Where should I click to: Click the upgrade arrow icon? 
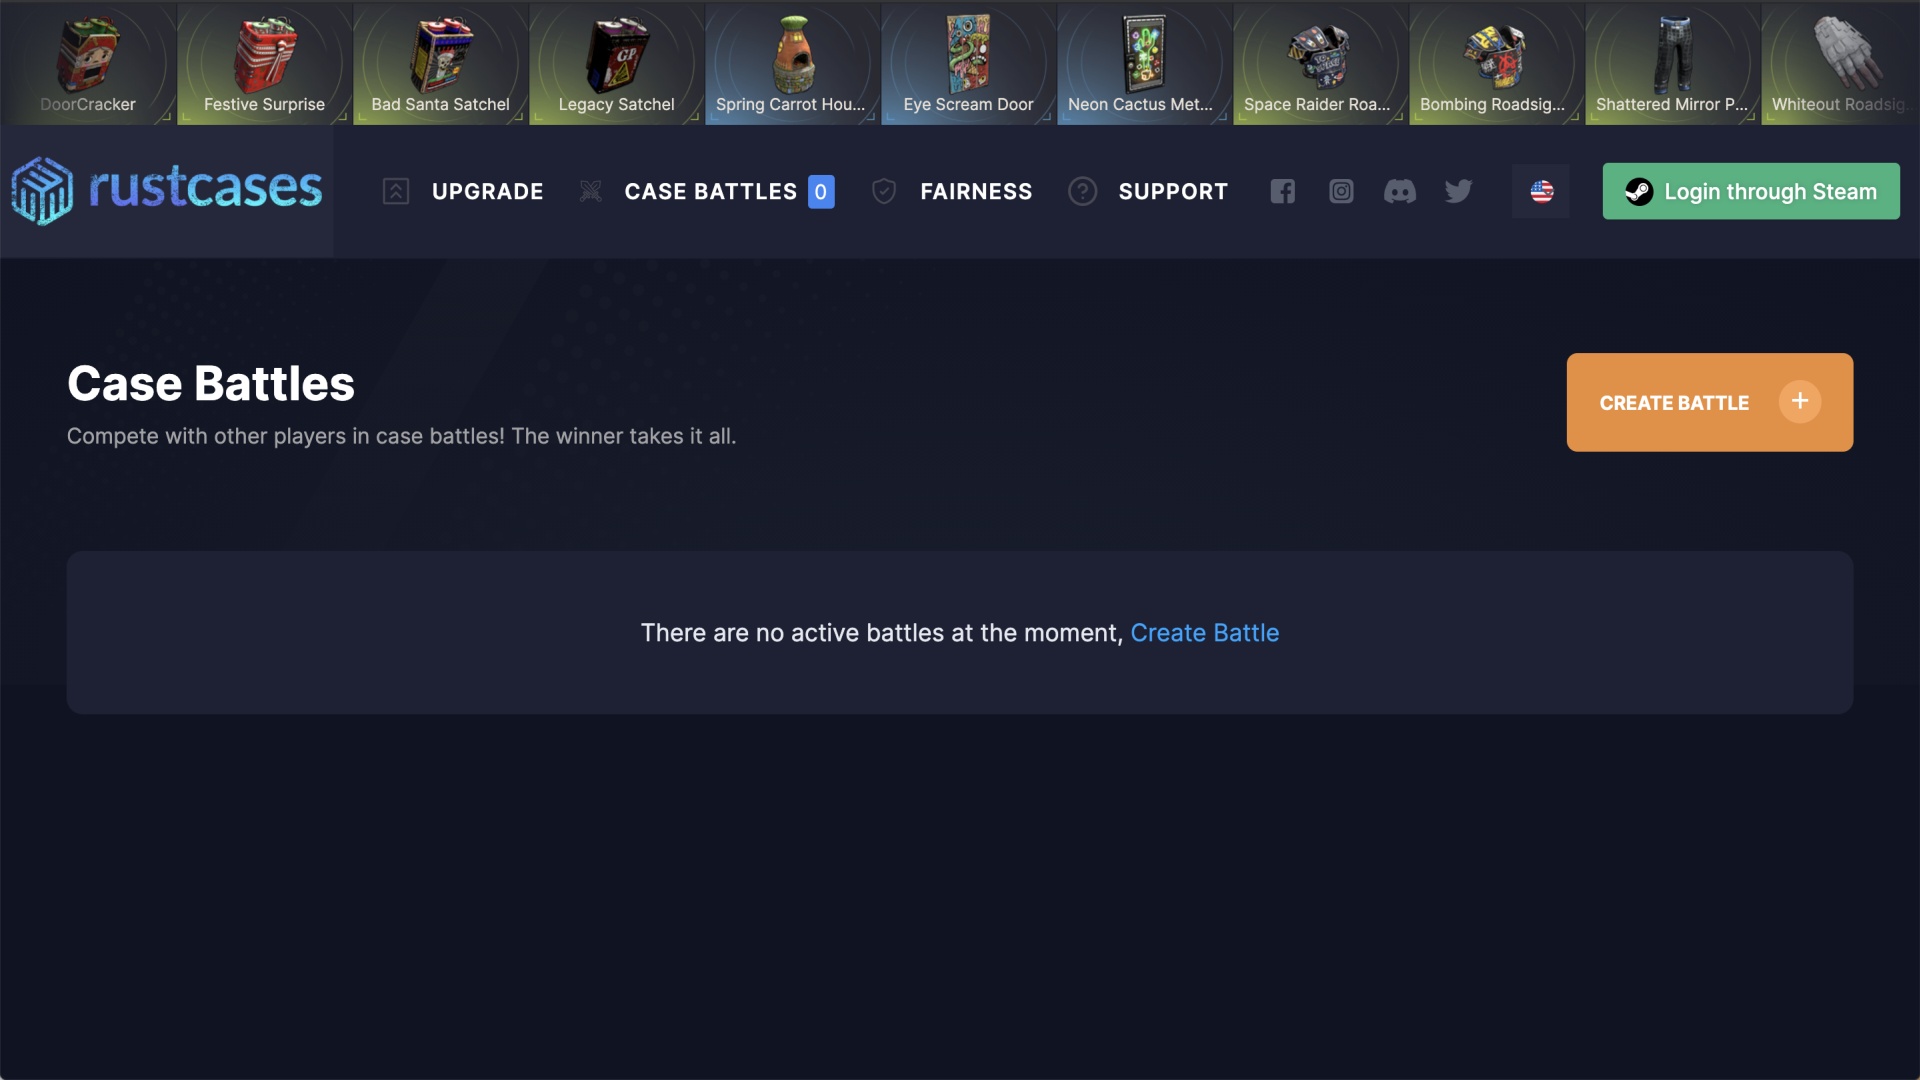[x=396, y=191]
